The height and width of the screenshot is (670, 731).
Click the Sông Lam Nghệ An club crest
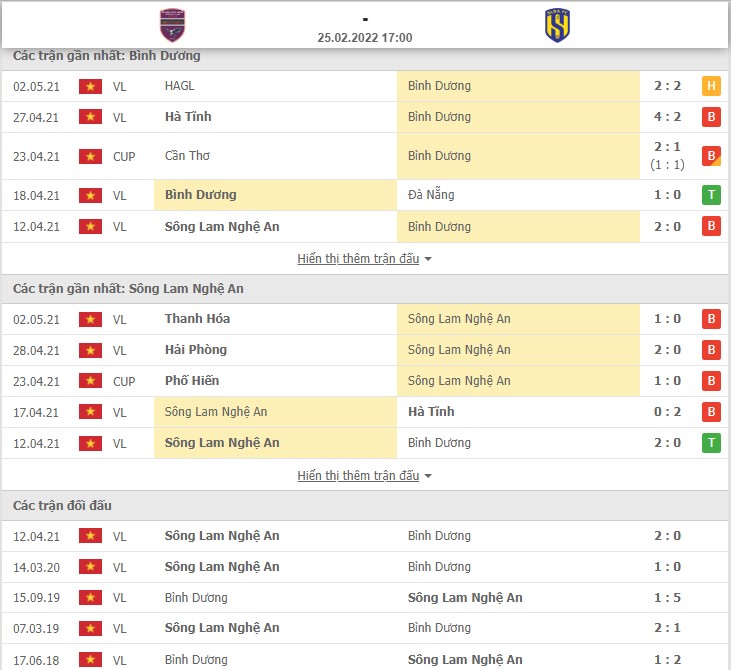pos(557,25)
